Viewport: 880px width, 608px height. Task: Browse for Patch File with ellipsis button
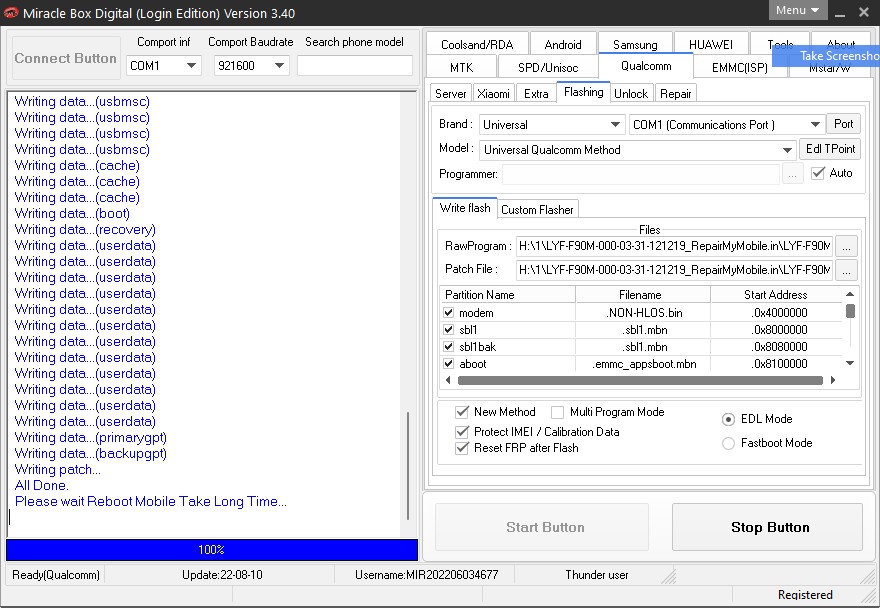846,270
